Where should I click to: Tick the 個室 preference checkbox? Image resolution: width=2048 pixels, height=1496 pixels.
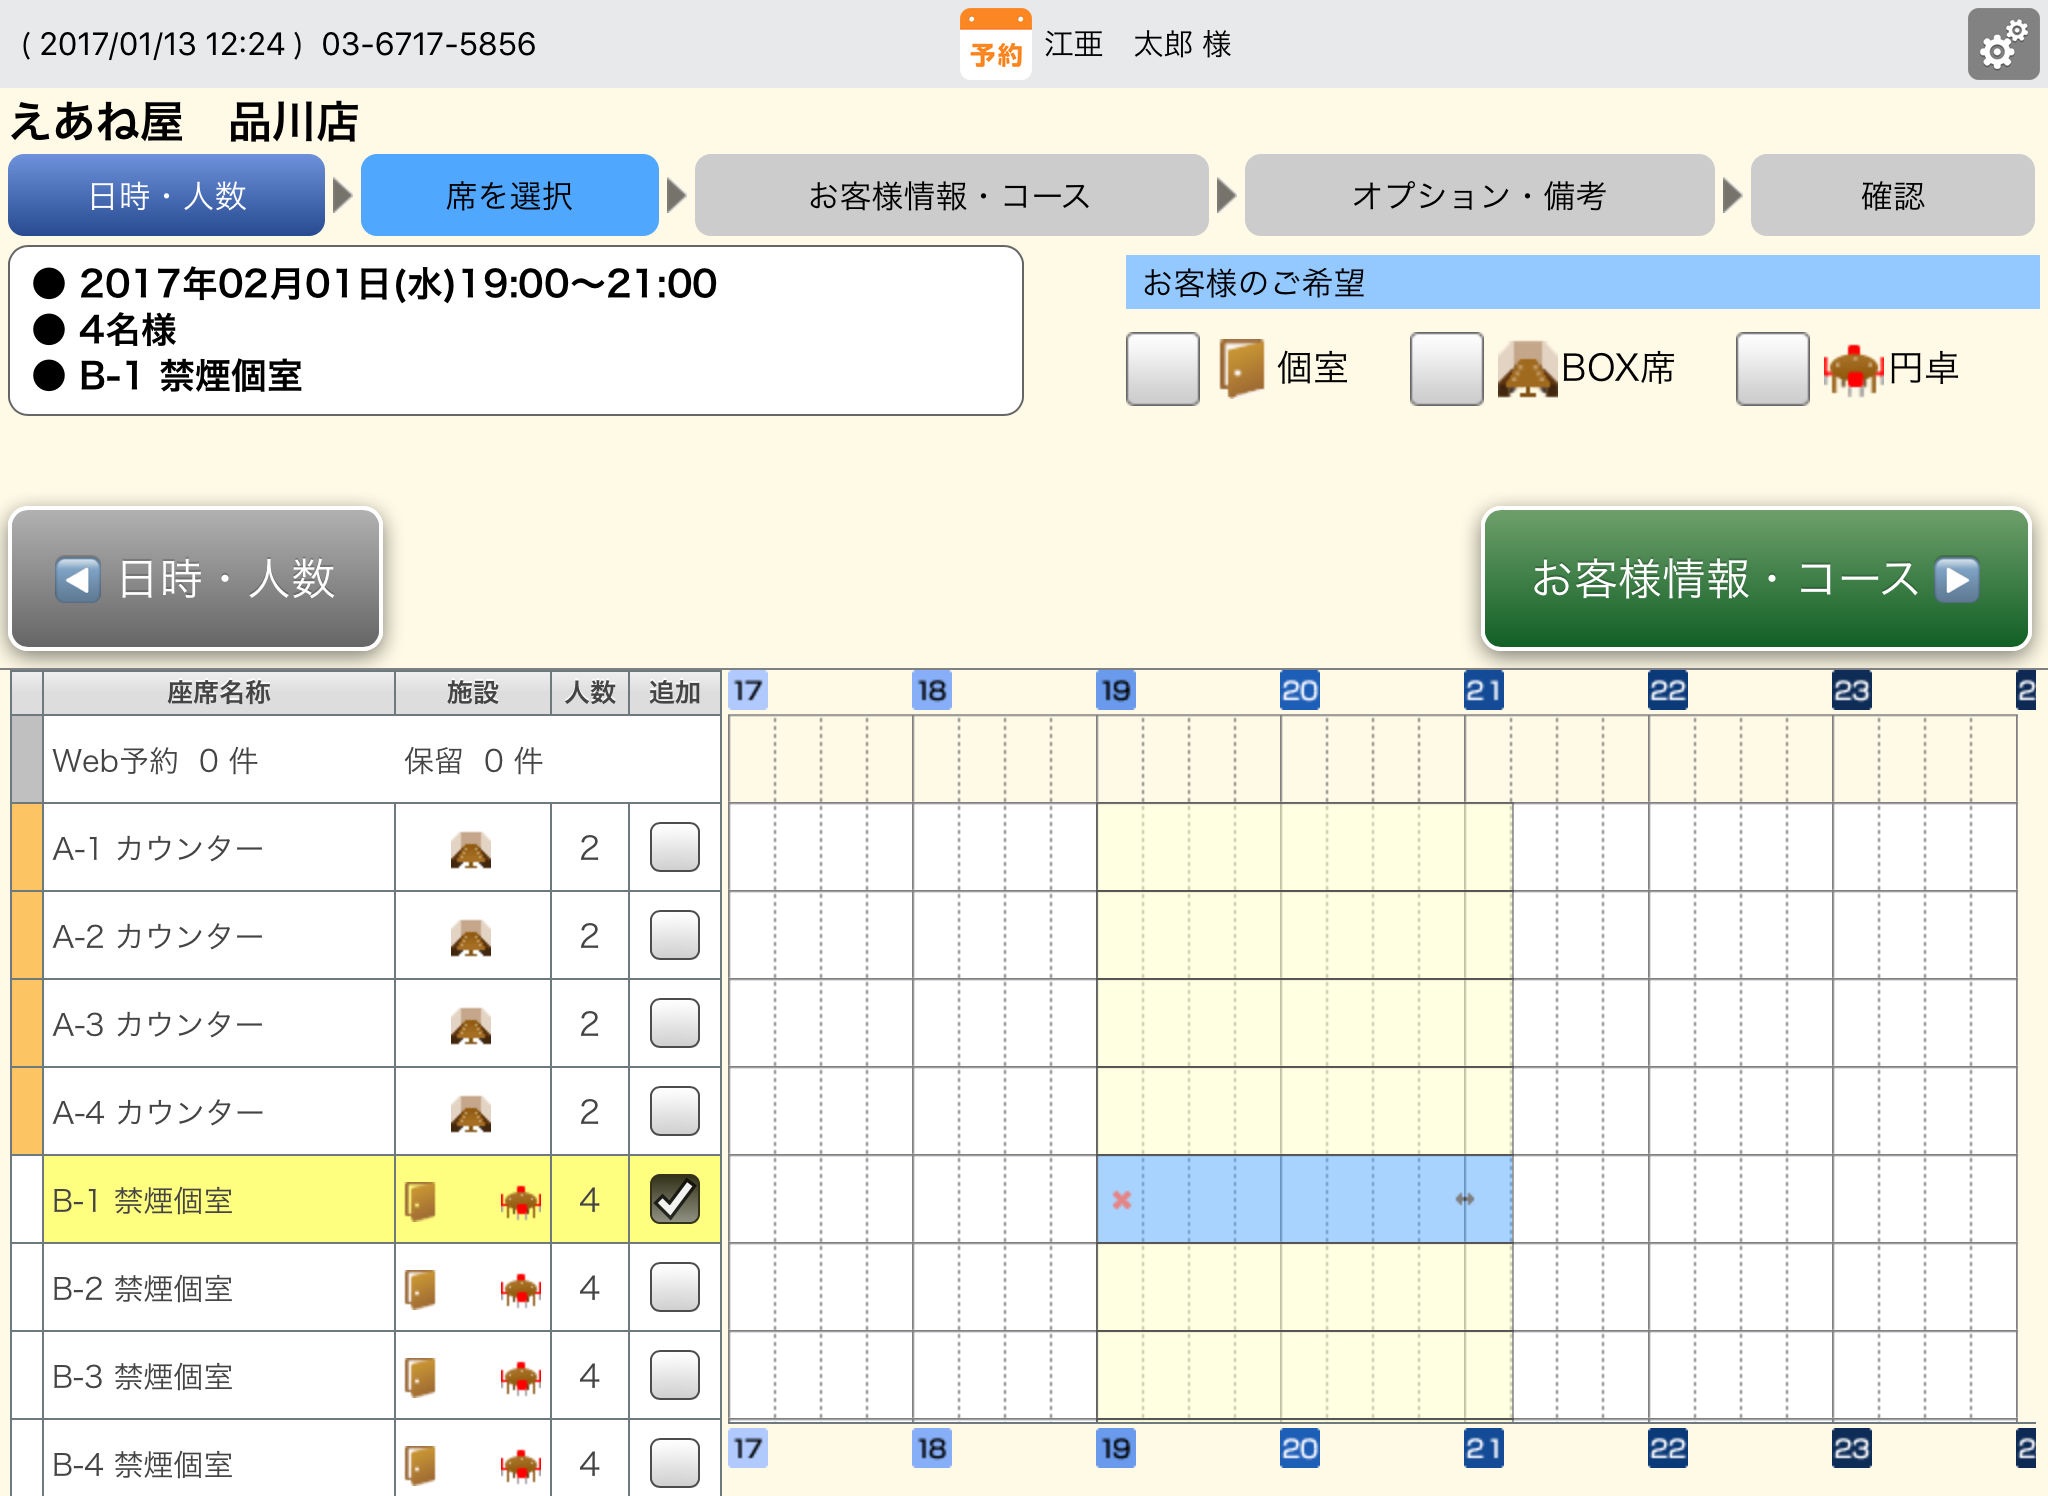1163,369
